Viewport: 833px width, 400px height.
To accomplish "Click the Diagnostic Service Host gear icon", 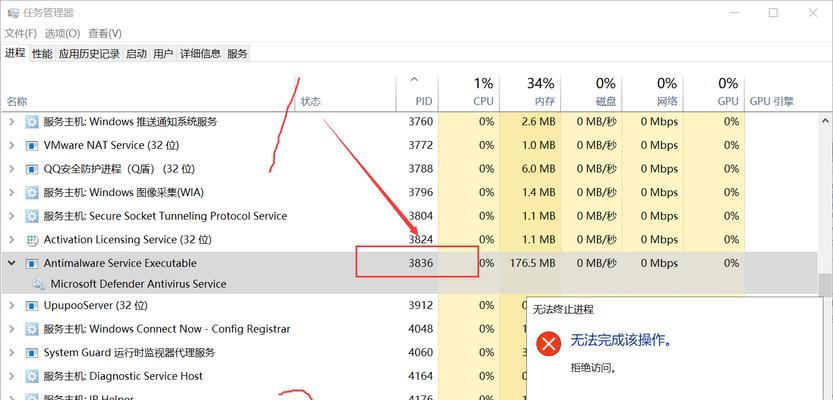I will click(32, 377).
